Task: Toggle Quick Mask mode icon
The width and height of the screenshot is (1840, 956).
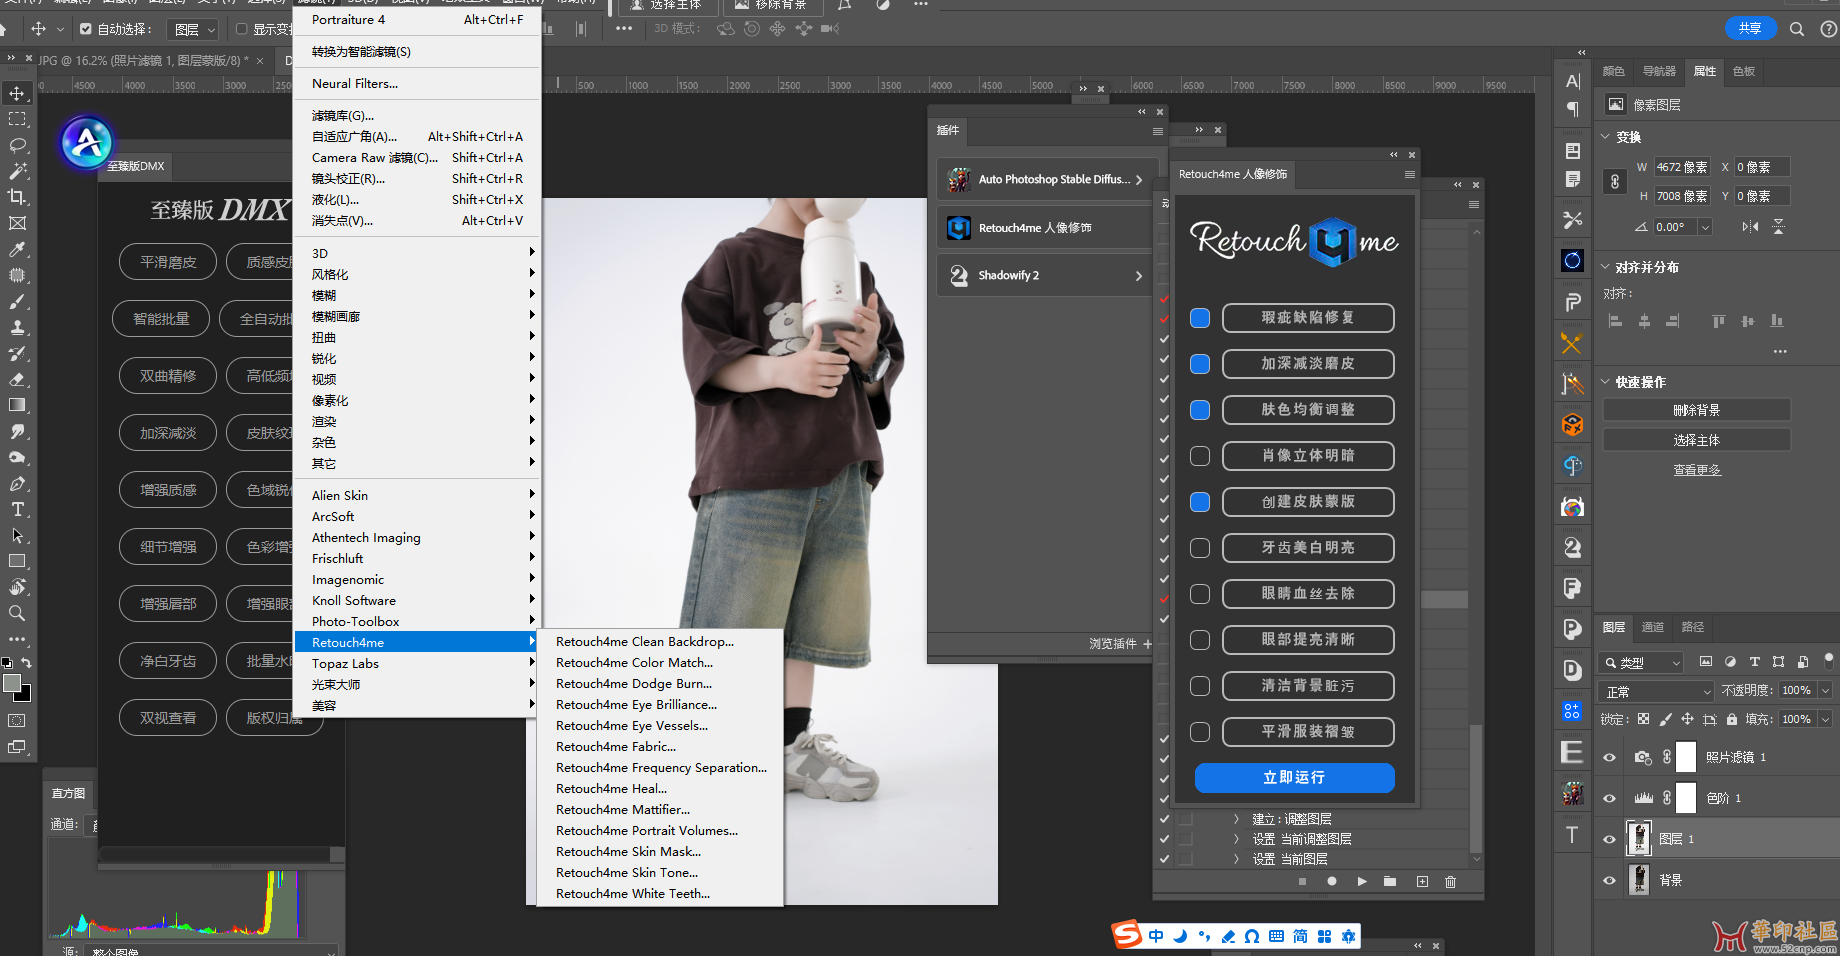Action: coord(17,720)
